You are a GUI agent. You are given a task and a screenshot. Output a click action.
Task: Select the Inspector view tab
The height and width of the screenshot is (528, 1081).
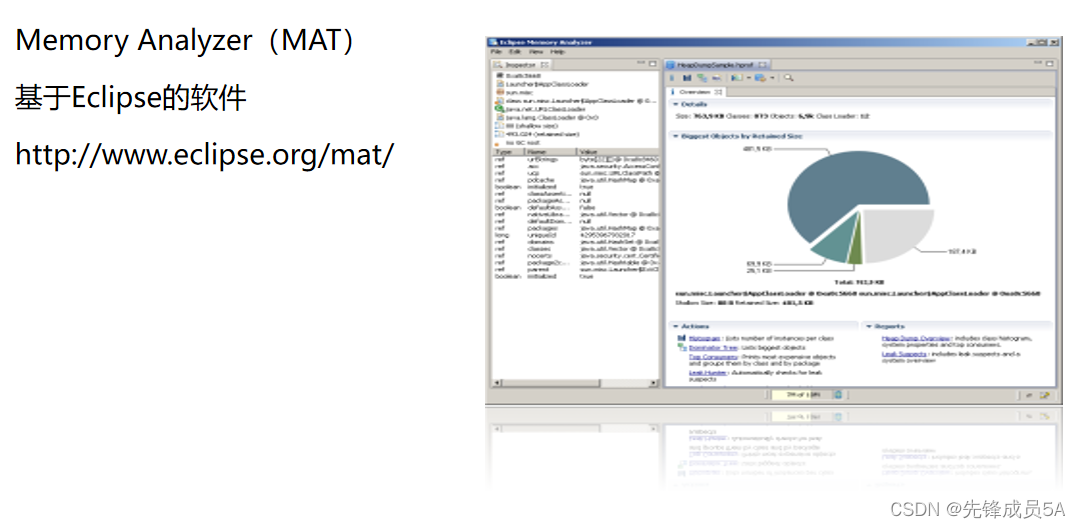point(523,64)
